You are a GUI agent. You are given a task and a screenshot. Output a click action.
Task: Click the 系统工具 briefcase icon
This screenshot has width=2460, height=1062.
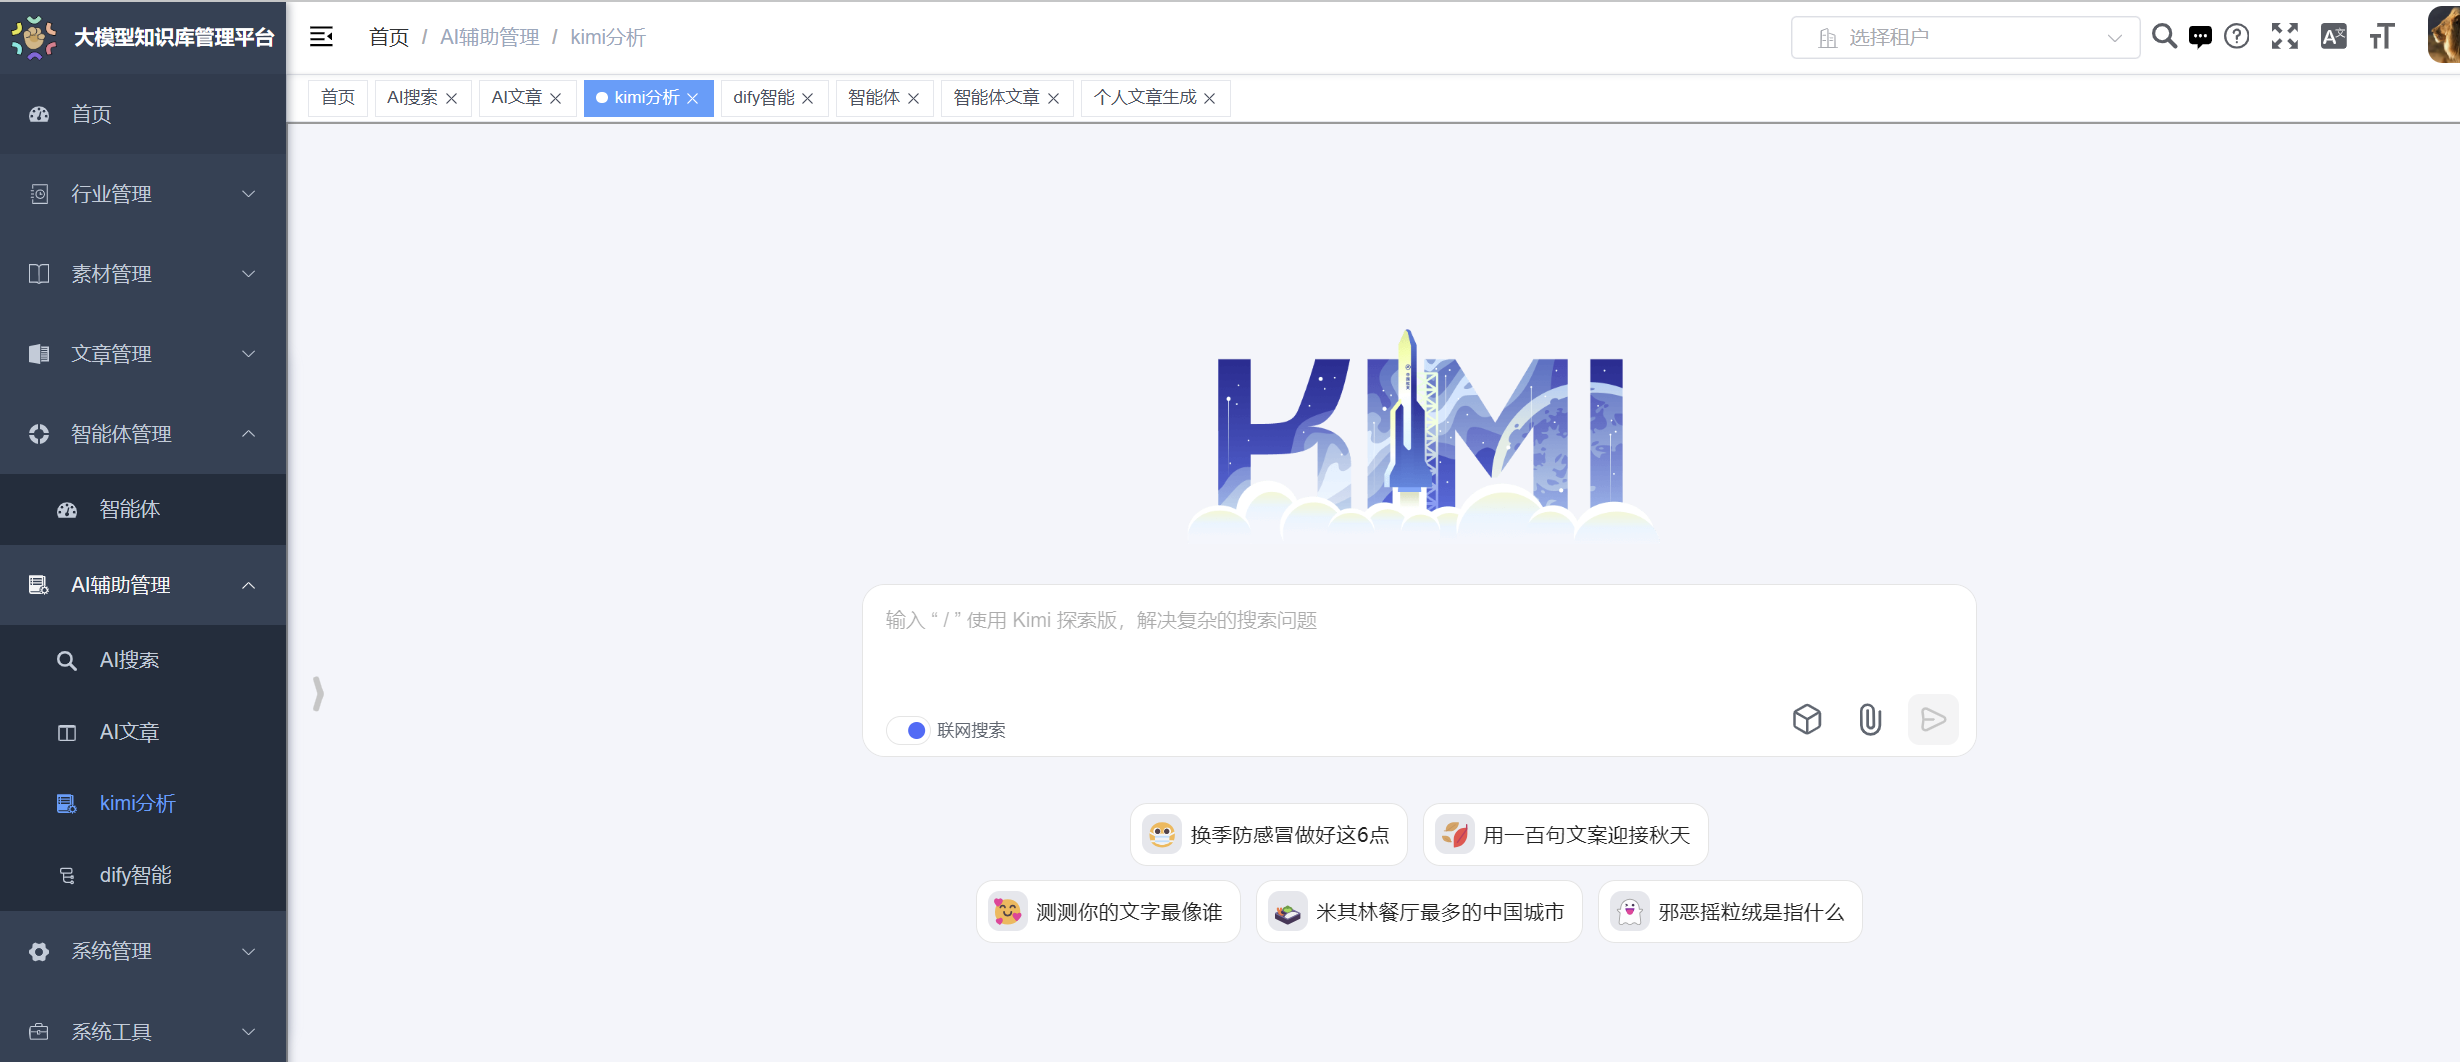39,1031
